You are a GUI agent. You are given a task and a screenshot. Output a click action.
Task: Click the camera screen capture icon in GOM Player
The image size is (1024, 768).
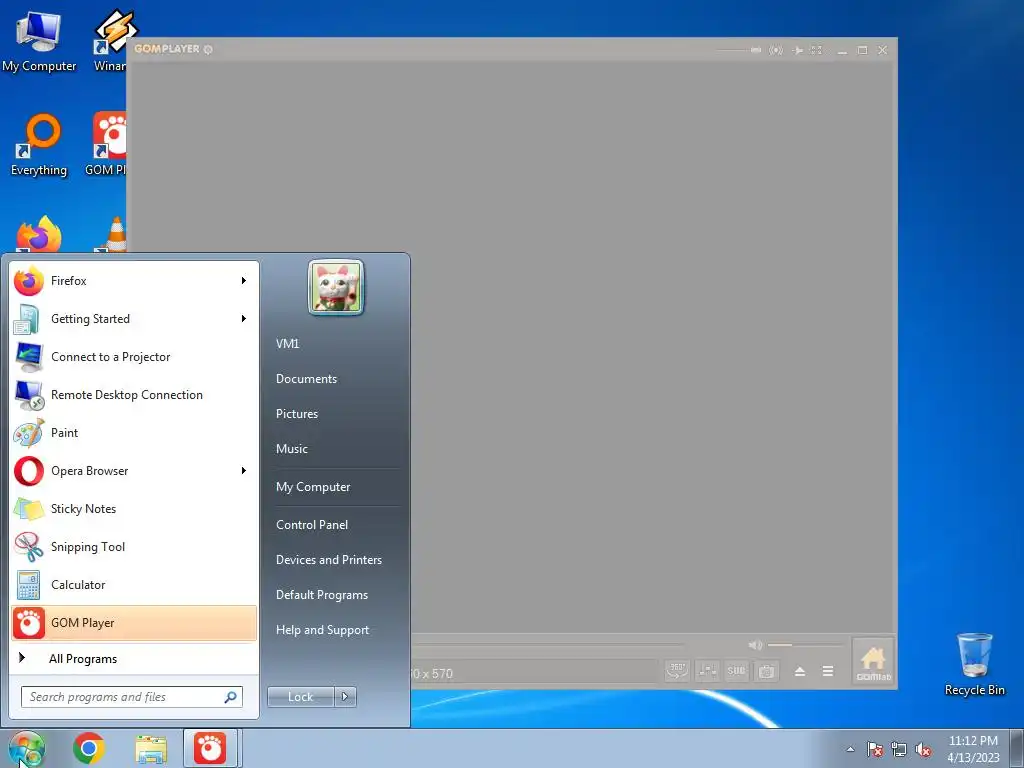click(766, 671)
